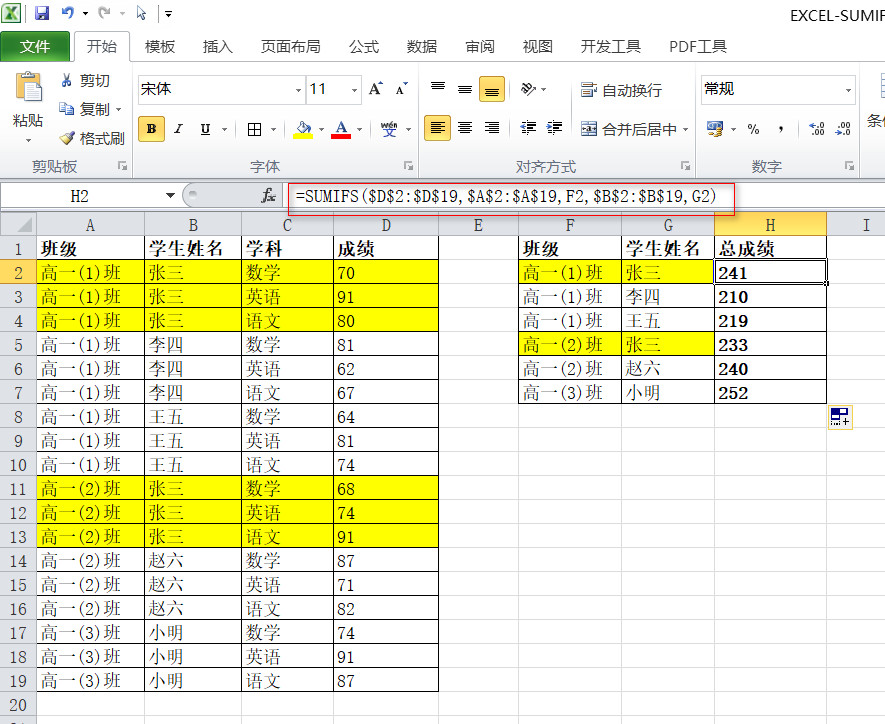Toggle left text alignment
Image resolution: width=885 pixels, height=724 pixels.
click(437, 128)
